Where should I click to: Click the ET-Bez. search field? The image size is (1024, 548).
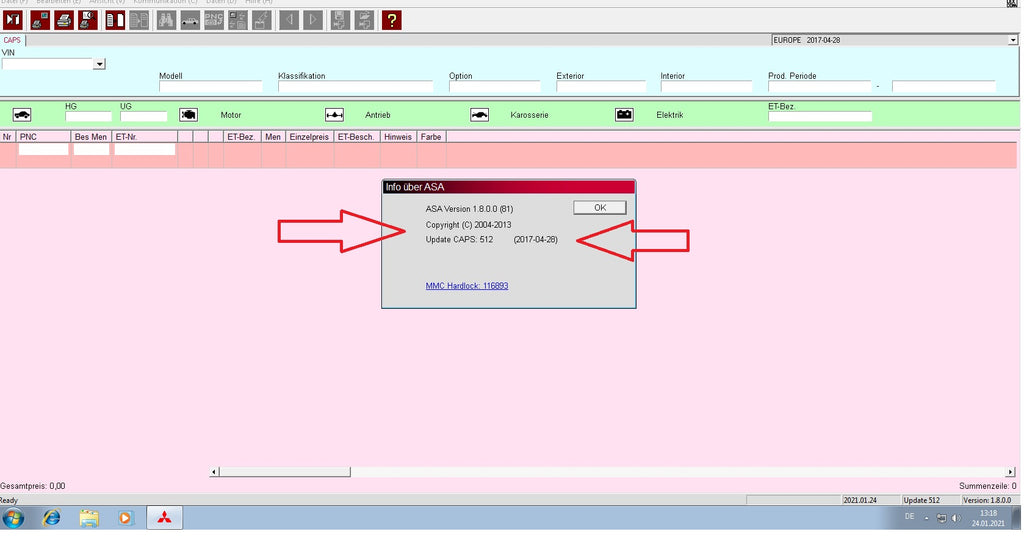click(819, 116)
